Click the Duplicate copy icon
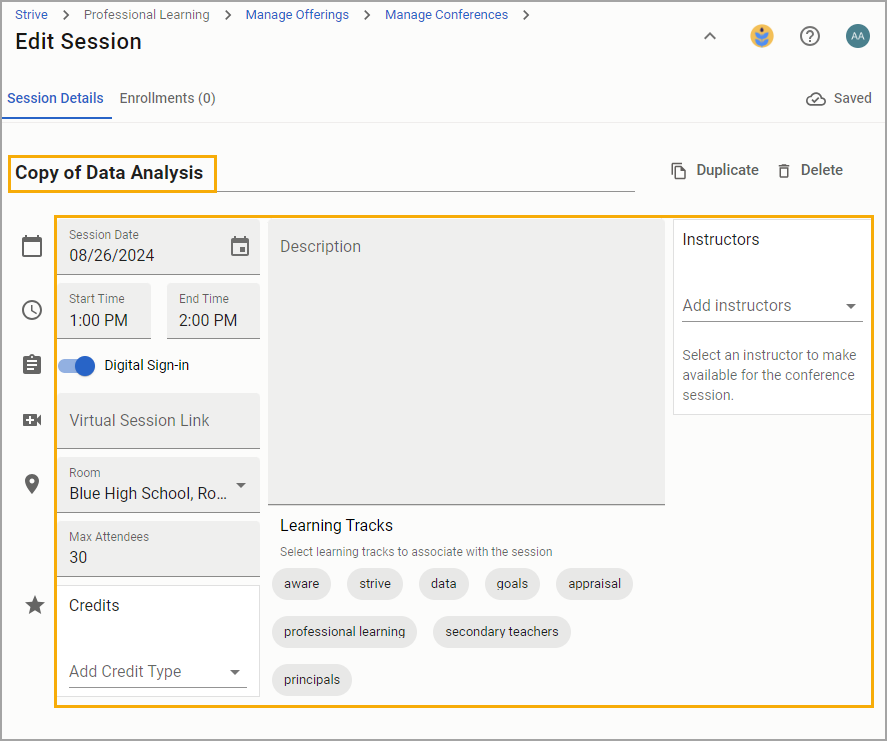This screenshot has height=741, width=887. tap(678, 170)
